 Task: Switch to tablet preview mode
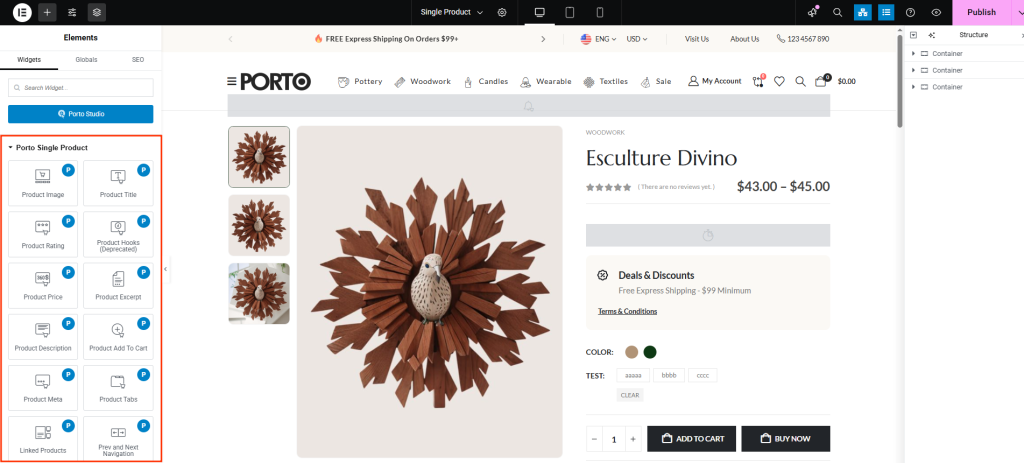point(569,12)
